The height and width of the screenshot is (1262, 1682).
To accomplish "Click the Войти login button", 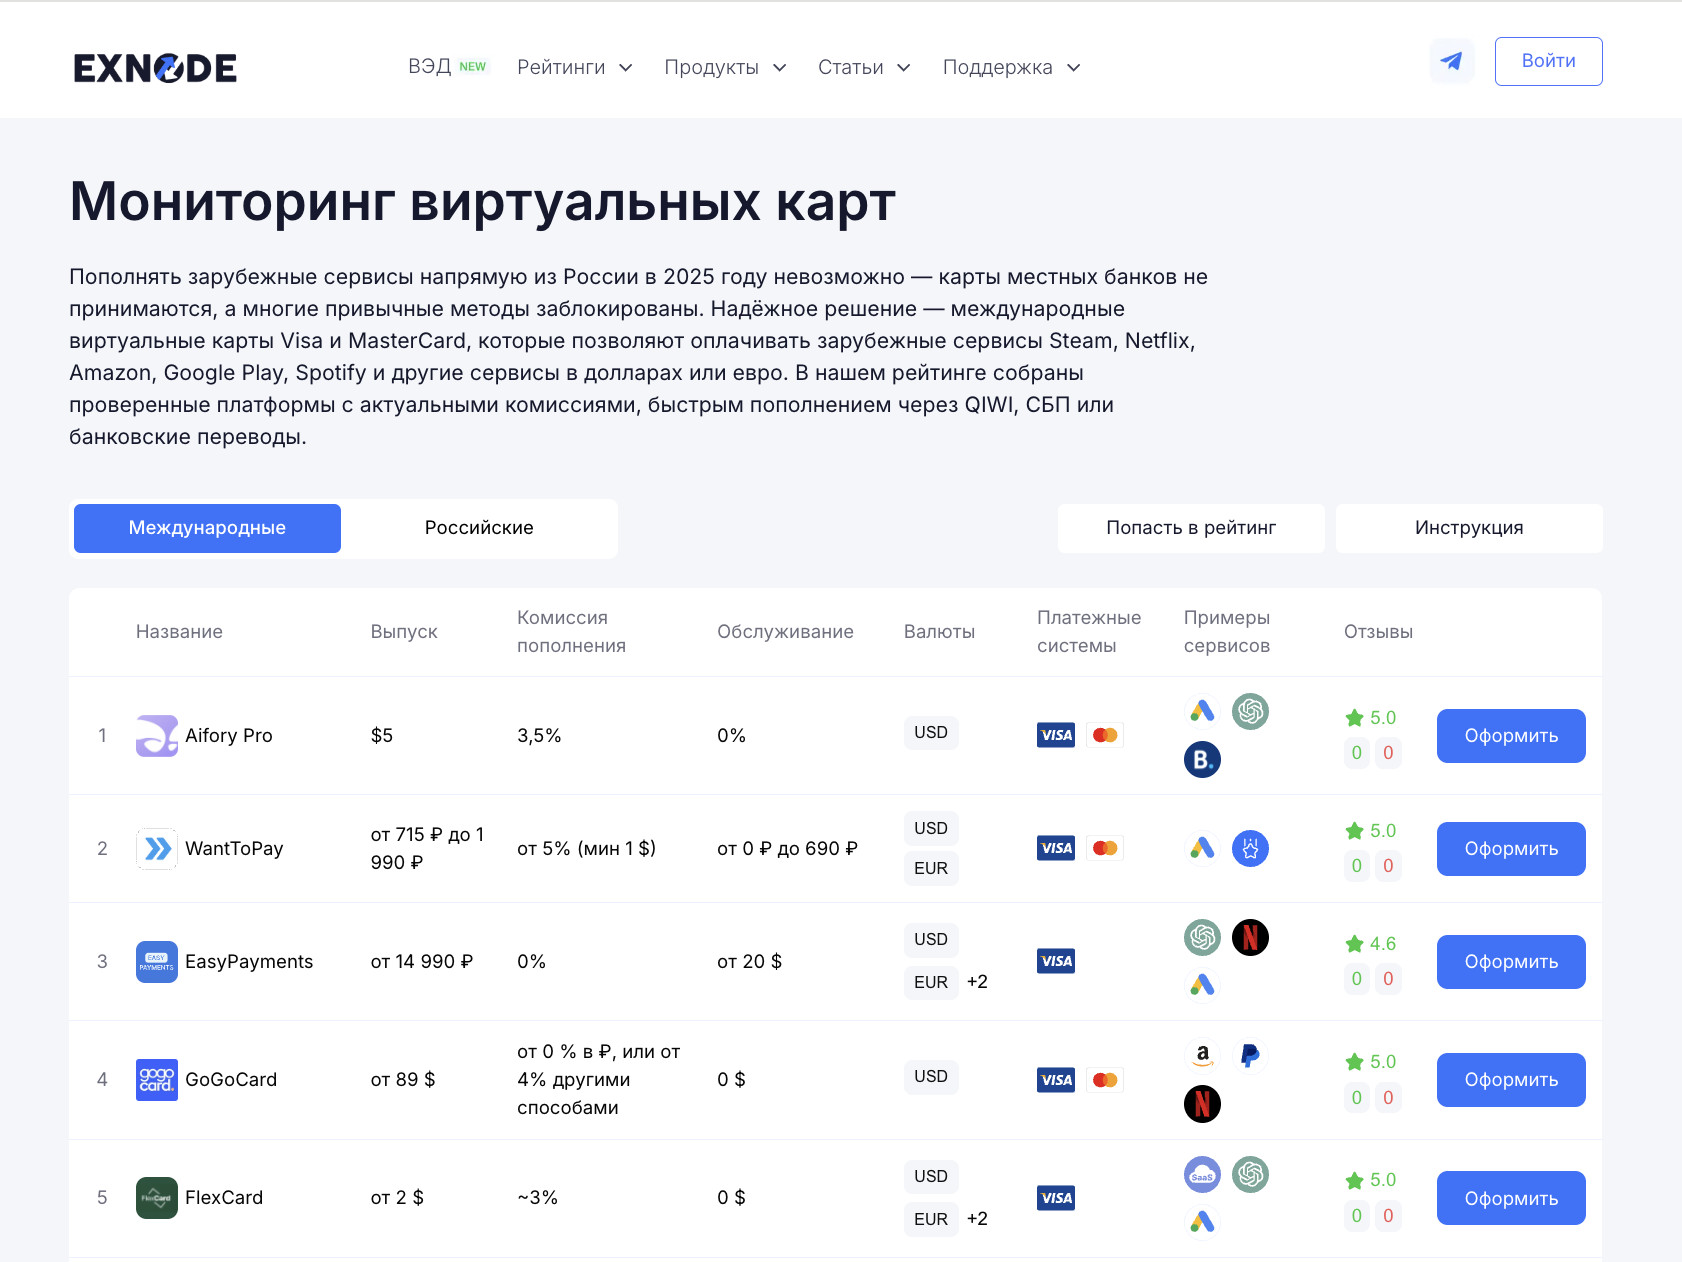I will [1548, 61].
